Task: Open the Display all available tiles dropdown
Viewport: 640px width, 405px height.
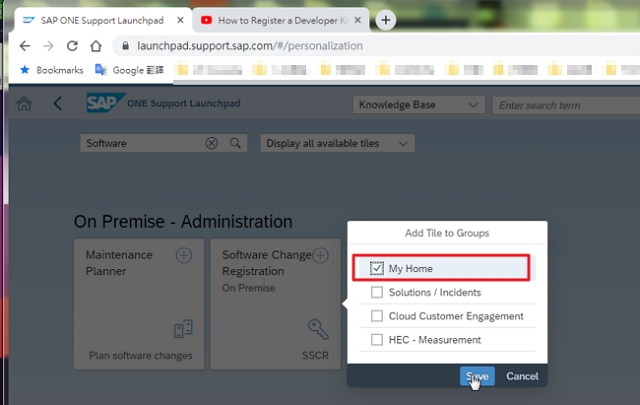Action: pos(338,143)
